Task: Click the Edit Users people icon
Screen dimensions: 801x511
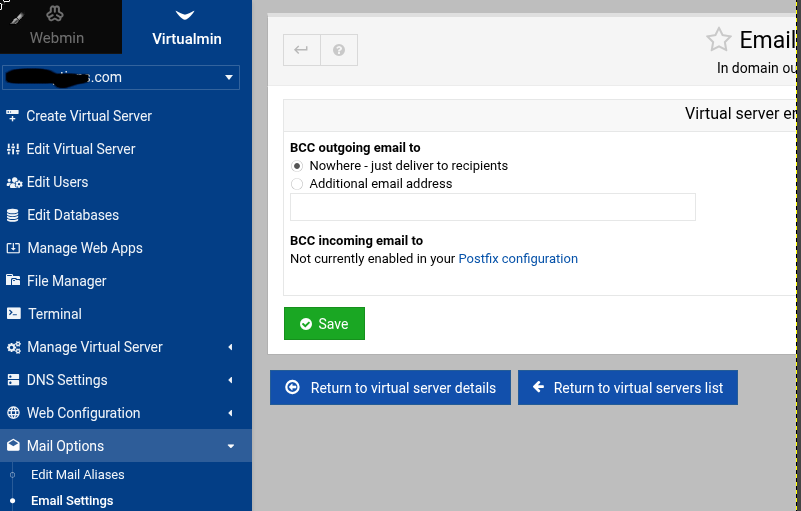Action: 14,182
